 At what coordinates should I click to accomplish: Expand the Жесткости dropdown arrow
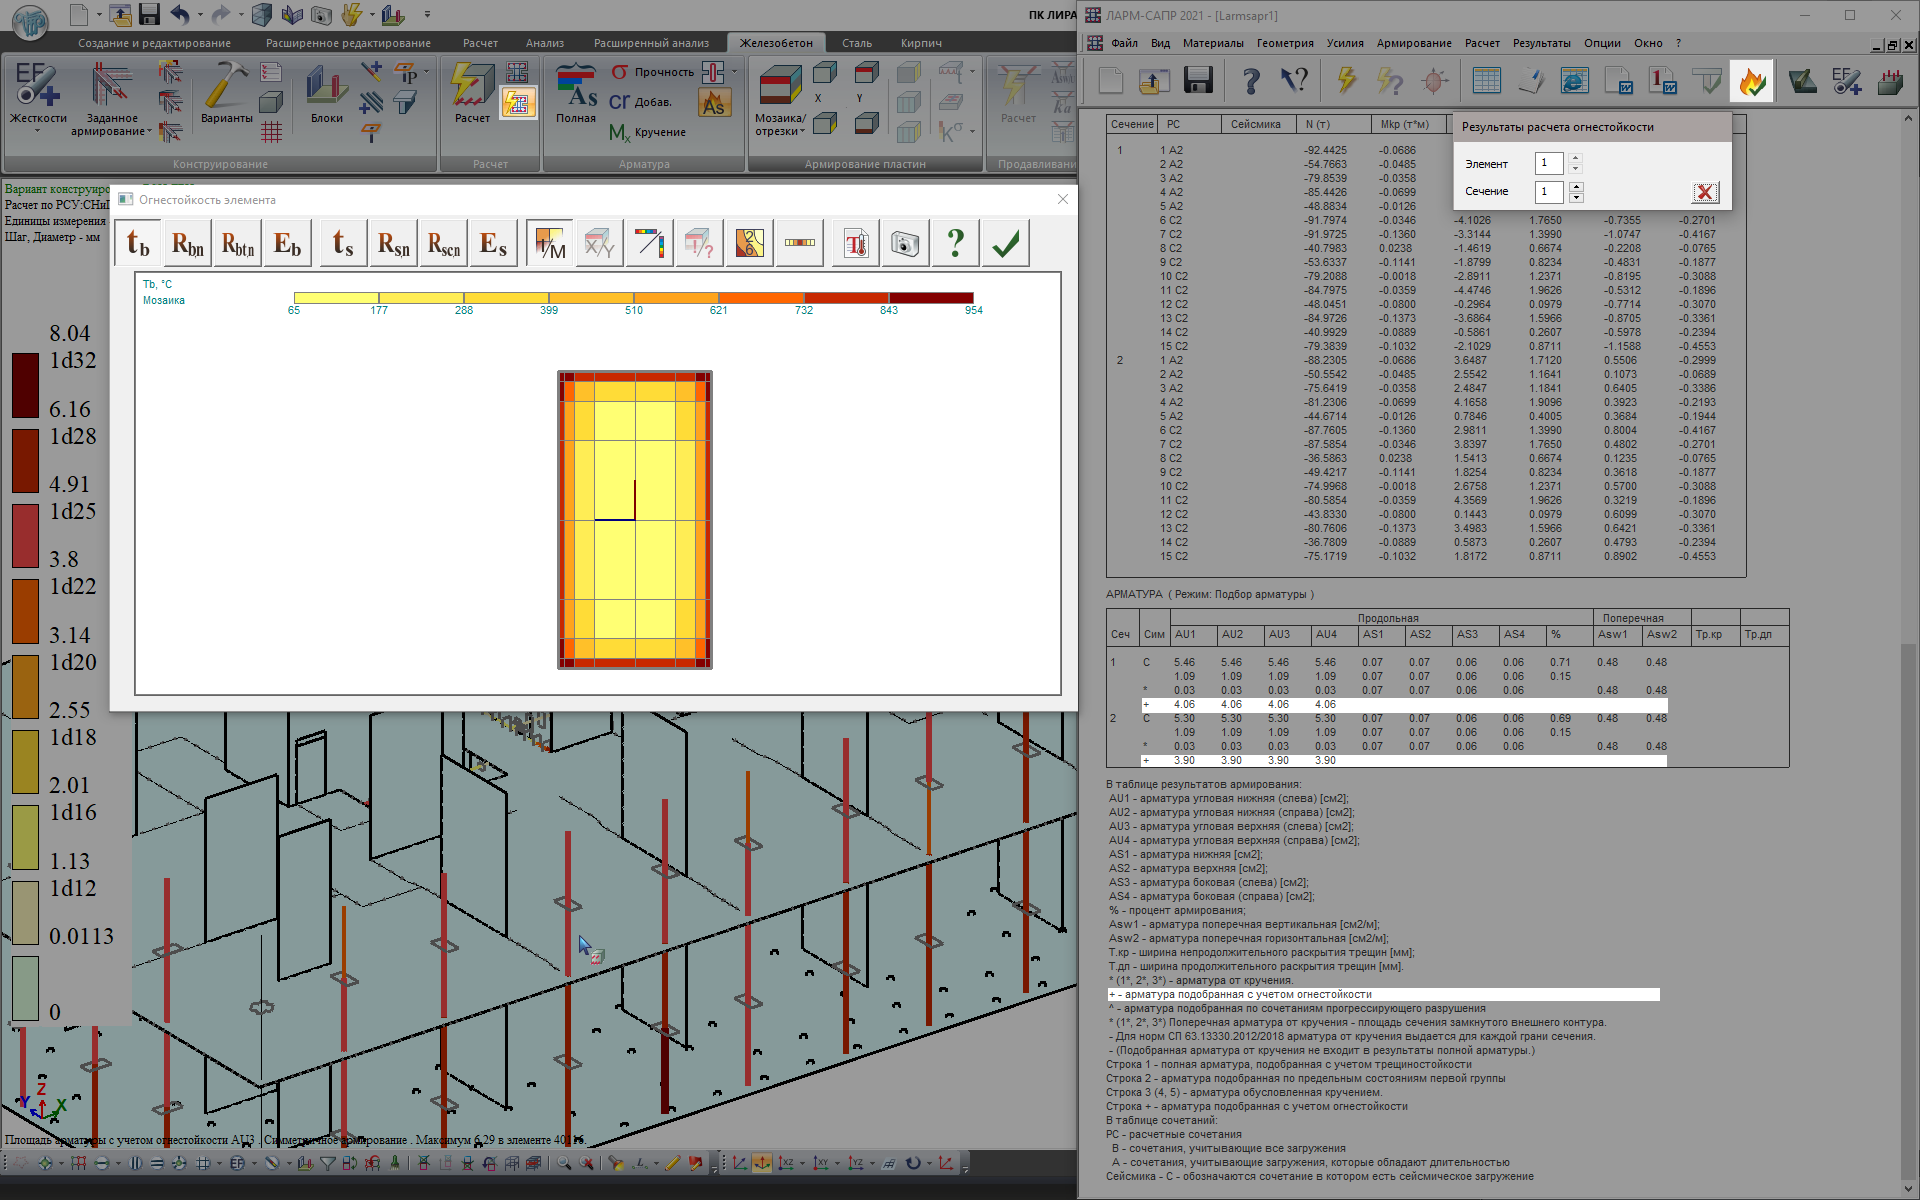(38, 131)
